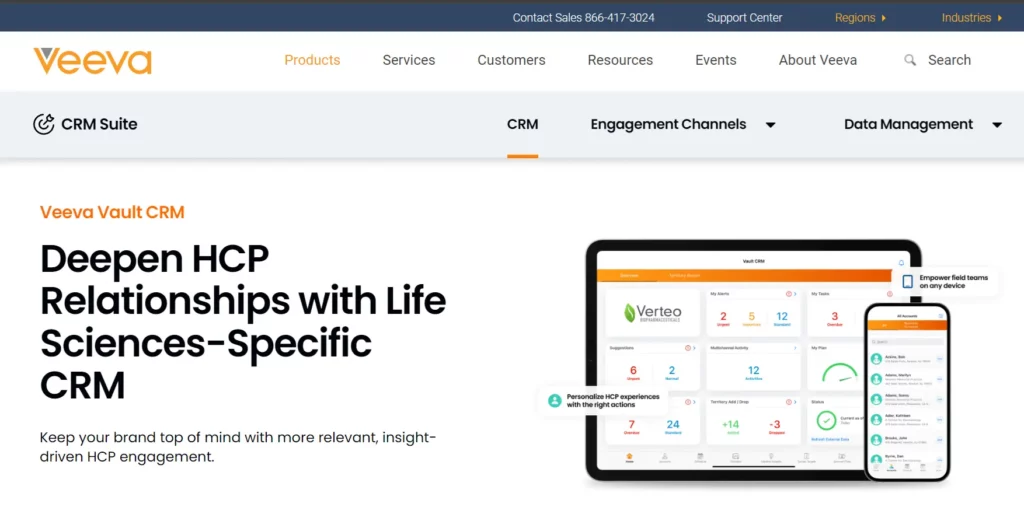Image resolution: width=1024 pixels, height=514 pixels.
Task: Open the Engagement Channels dropdown arrow
Action: [x=771, y=125]
